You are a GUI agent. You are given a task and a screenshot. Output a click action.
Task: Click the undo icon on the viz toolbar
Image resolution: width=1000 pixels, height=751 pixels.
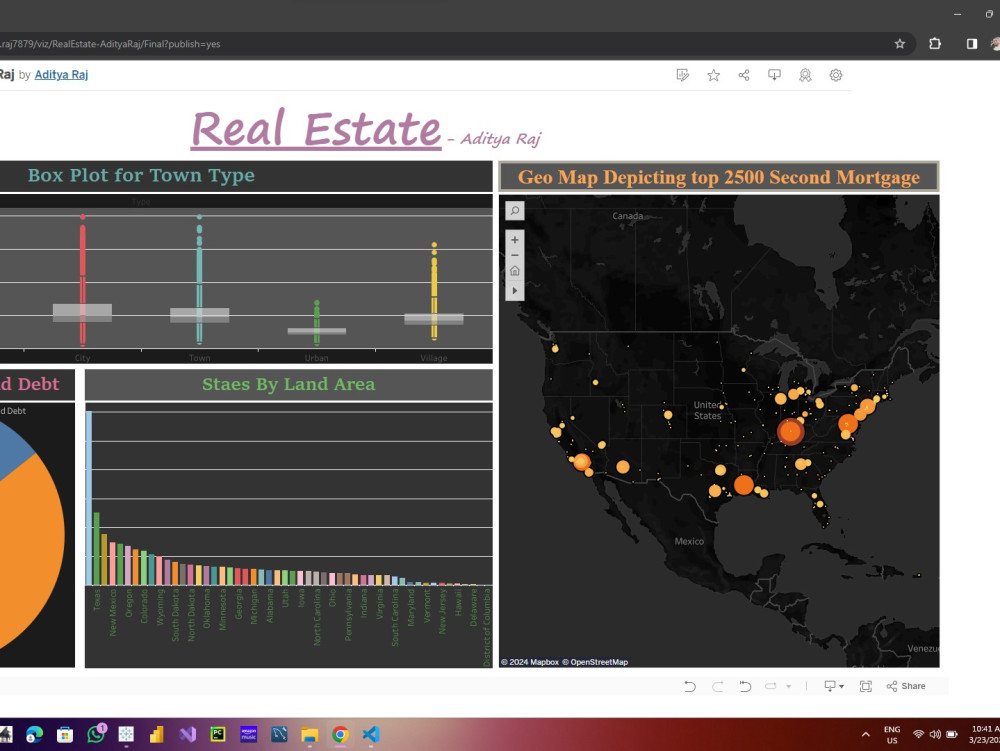point(689,686)
